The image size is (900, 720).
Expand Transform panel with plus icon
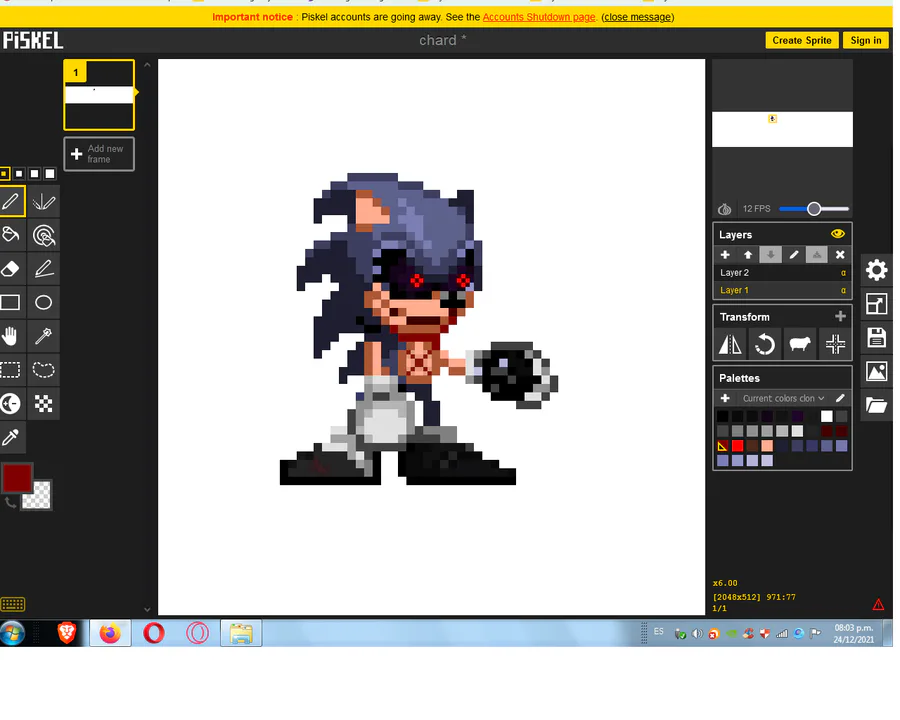pyautogui.click(x=840, y=316)
